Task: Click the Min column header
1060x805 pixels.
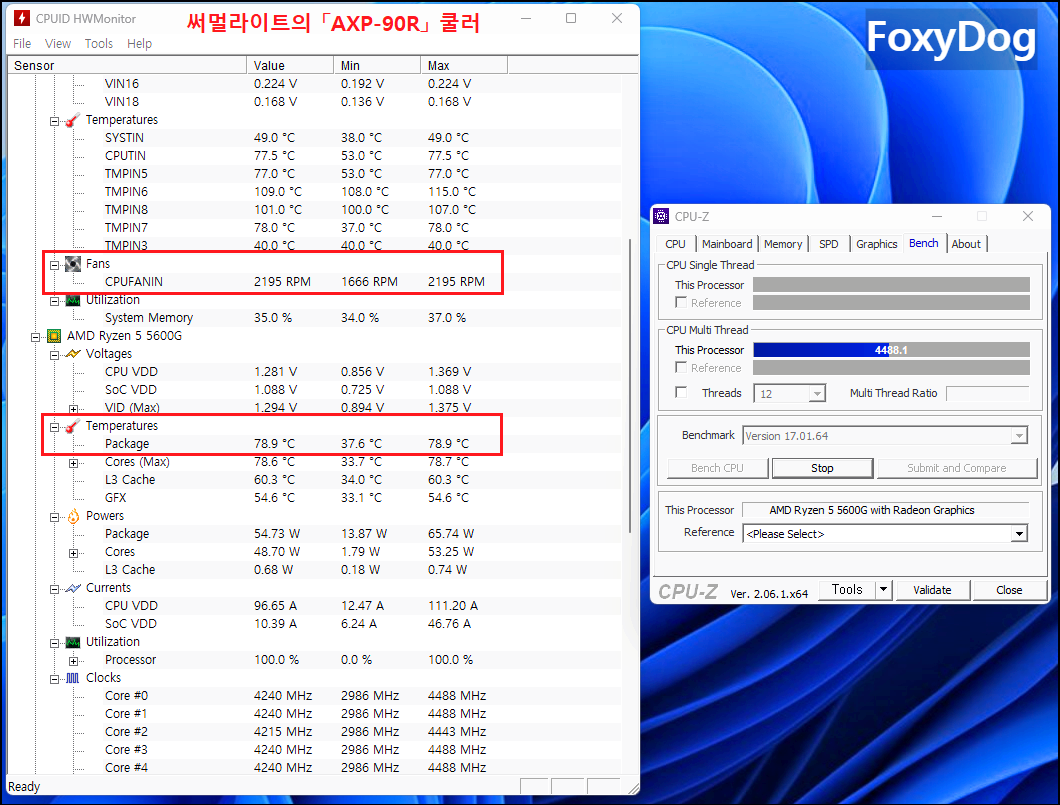Action: click(377, 66)
